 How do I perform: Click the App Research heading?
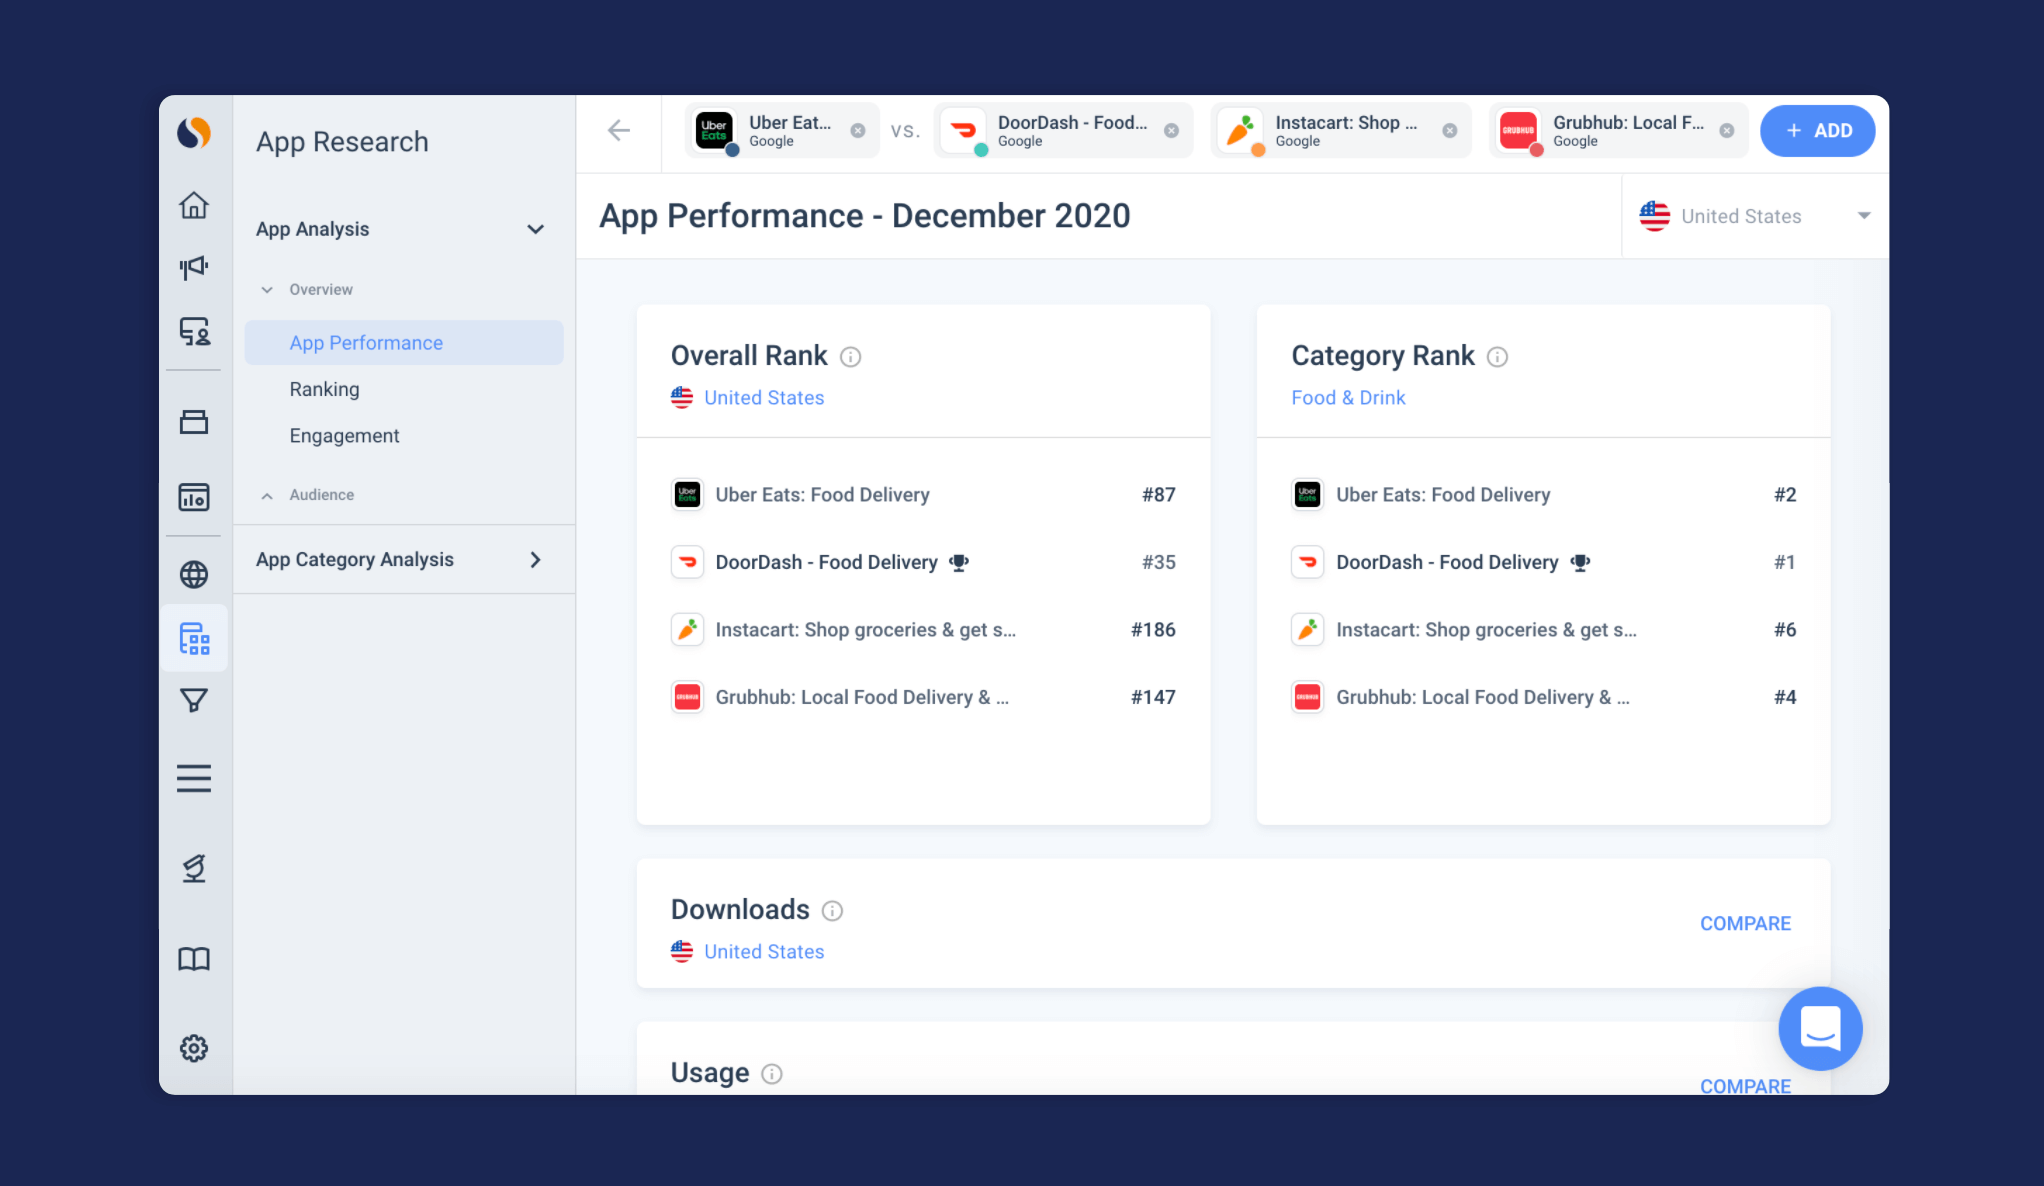point(342,142)
